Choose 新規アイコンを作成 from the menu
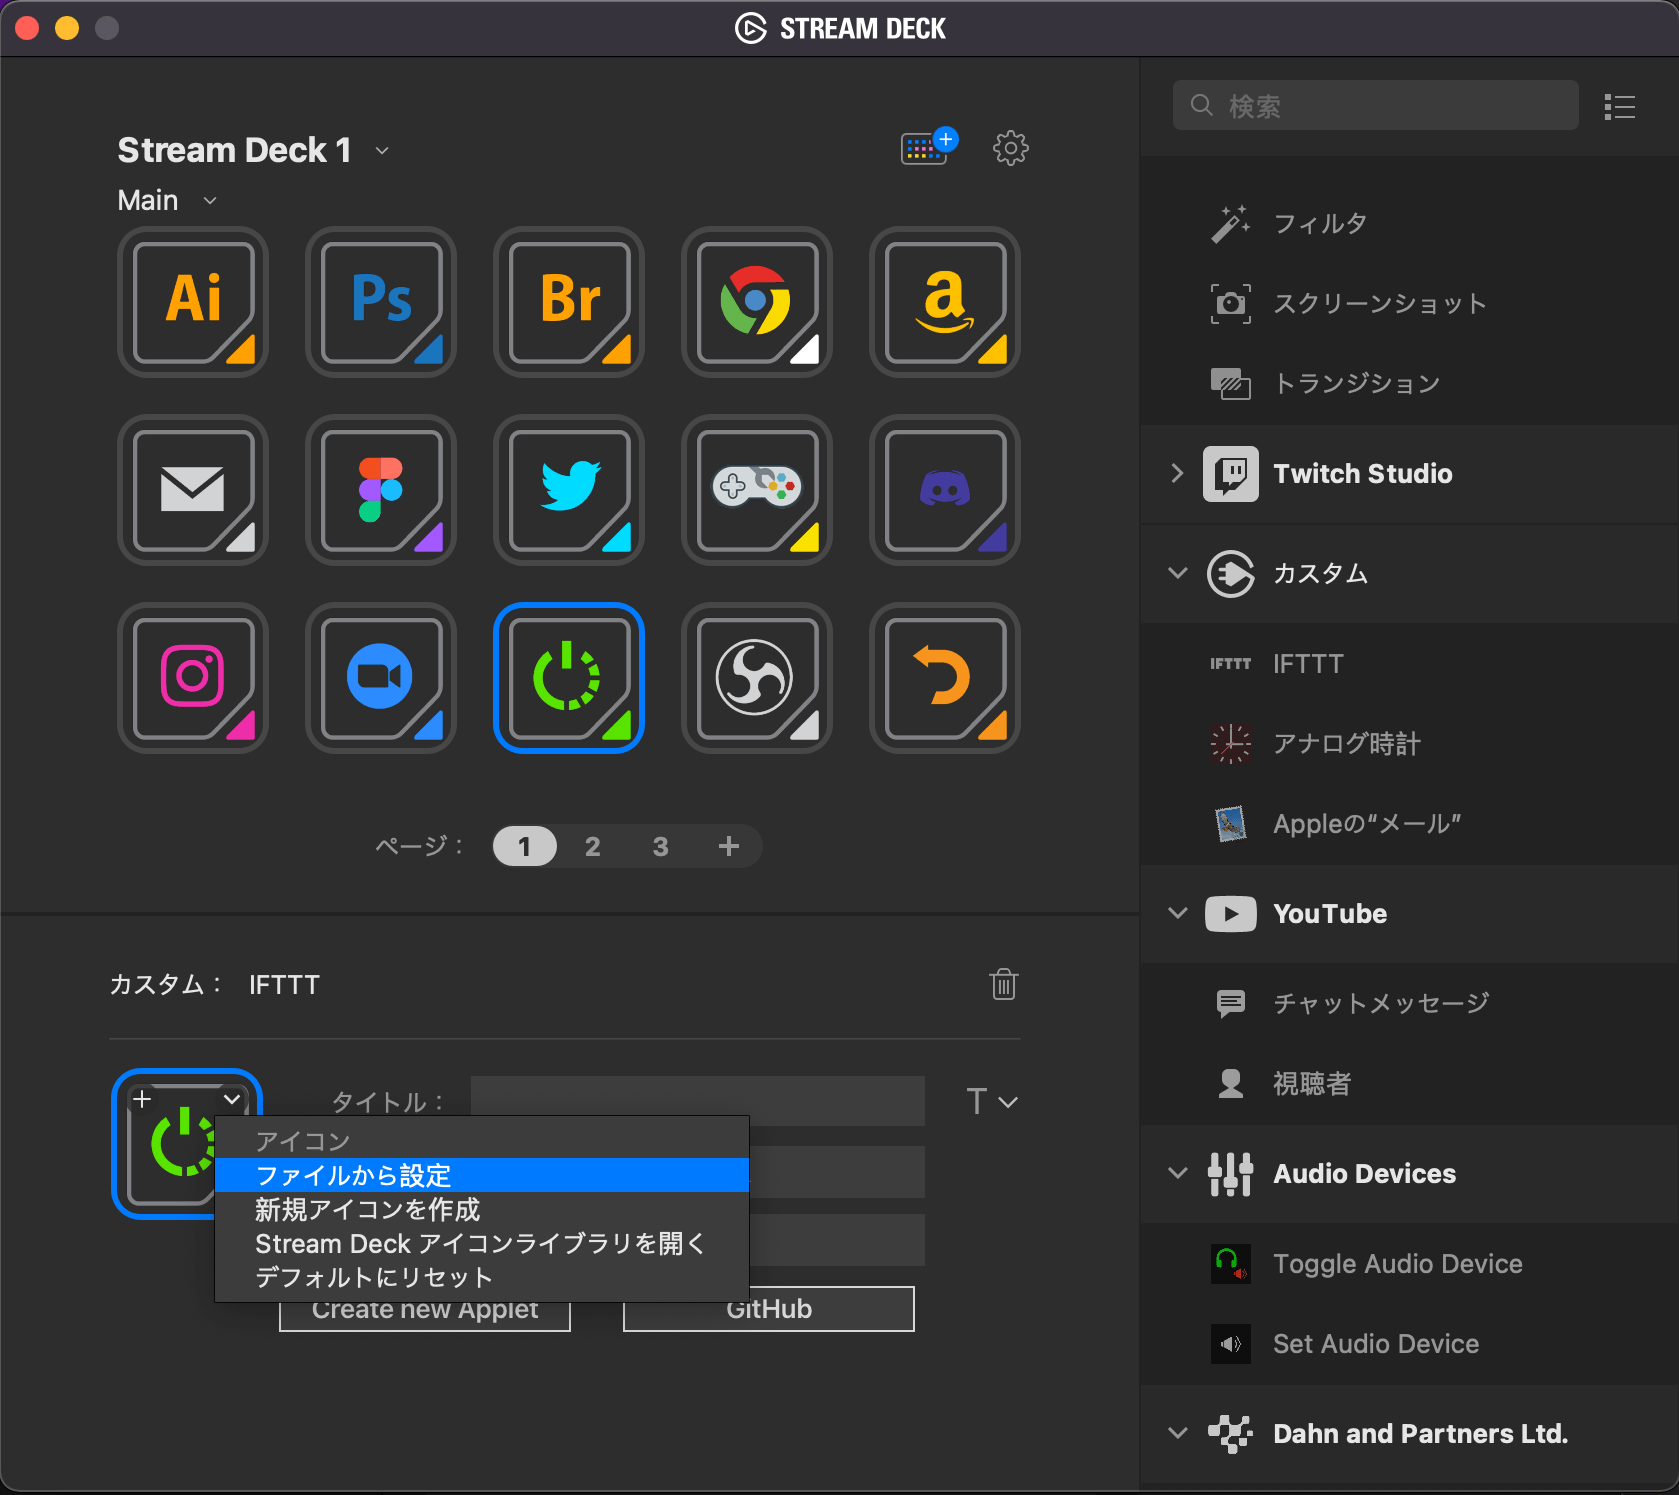This screenshot has height=1495, width=1679. [482, 1209]
